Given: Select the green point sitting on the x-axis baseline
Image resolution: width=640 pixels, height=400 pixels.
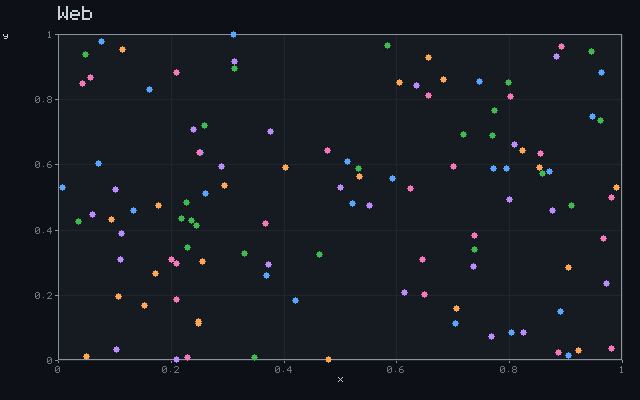Looking at the screenshot, I should point(254,358).
